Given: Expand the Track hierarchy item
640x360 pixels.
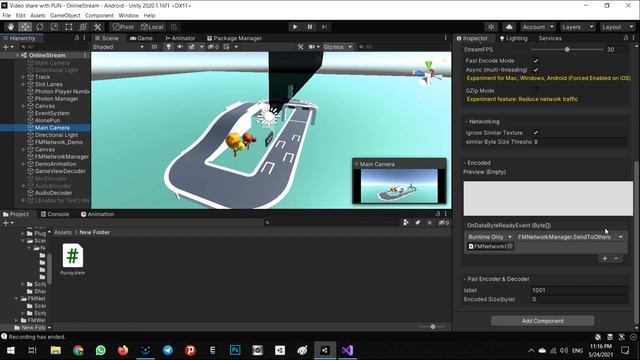Looking at the screenshot, I should [23, 77].
